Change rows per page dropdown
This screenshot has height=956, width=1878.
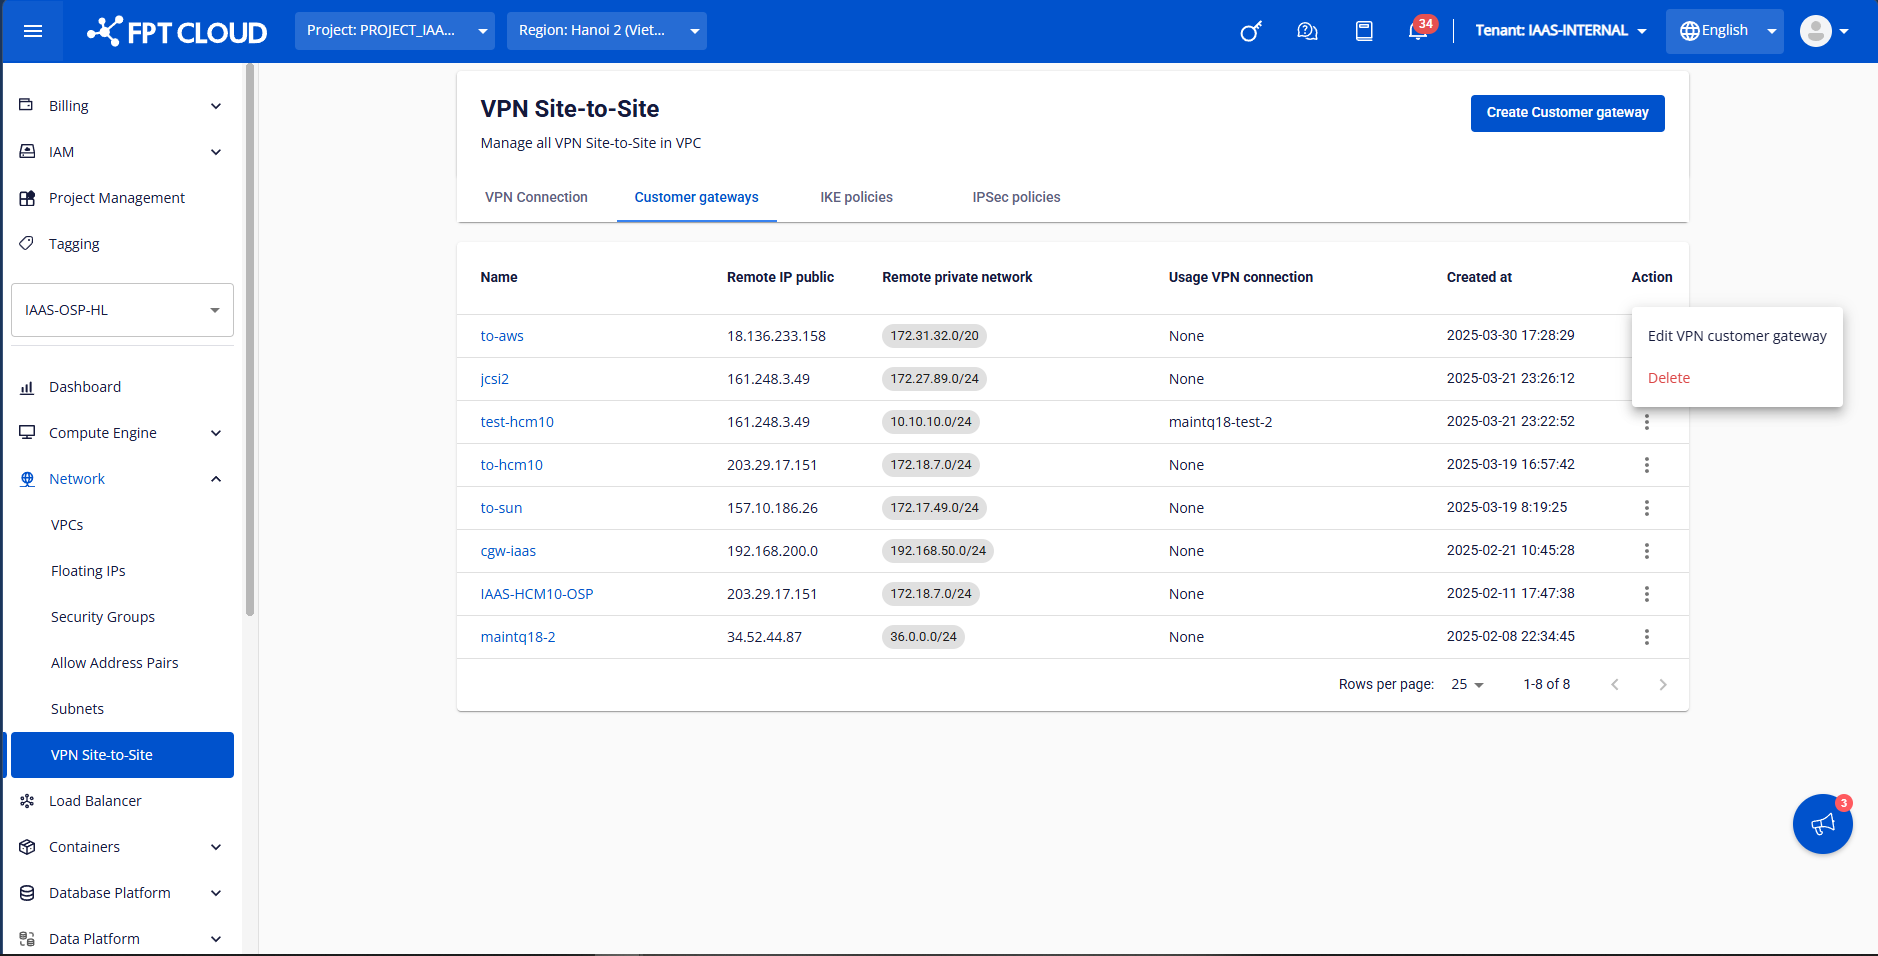point(1467,684)
